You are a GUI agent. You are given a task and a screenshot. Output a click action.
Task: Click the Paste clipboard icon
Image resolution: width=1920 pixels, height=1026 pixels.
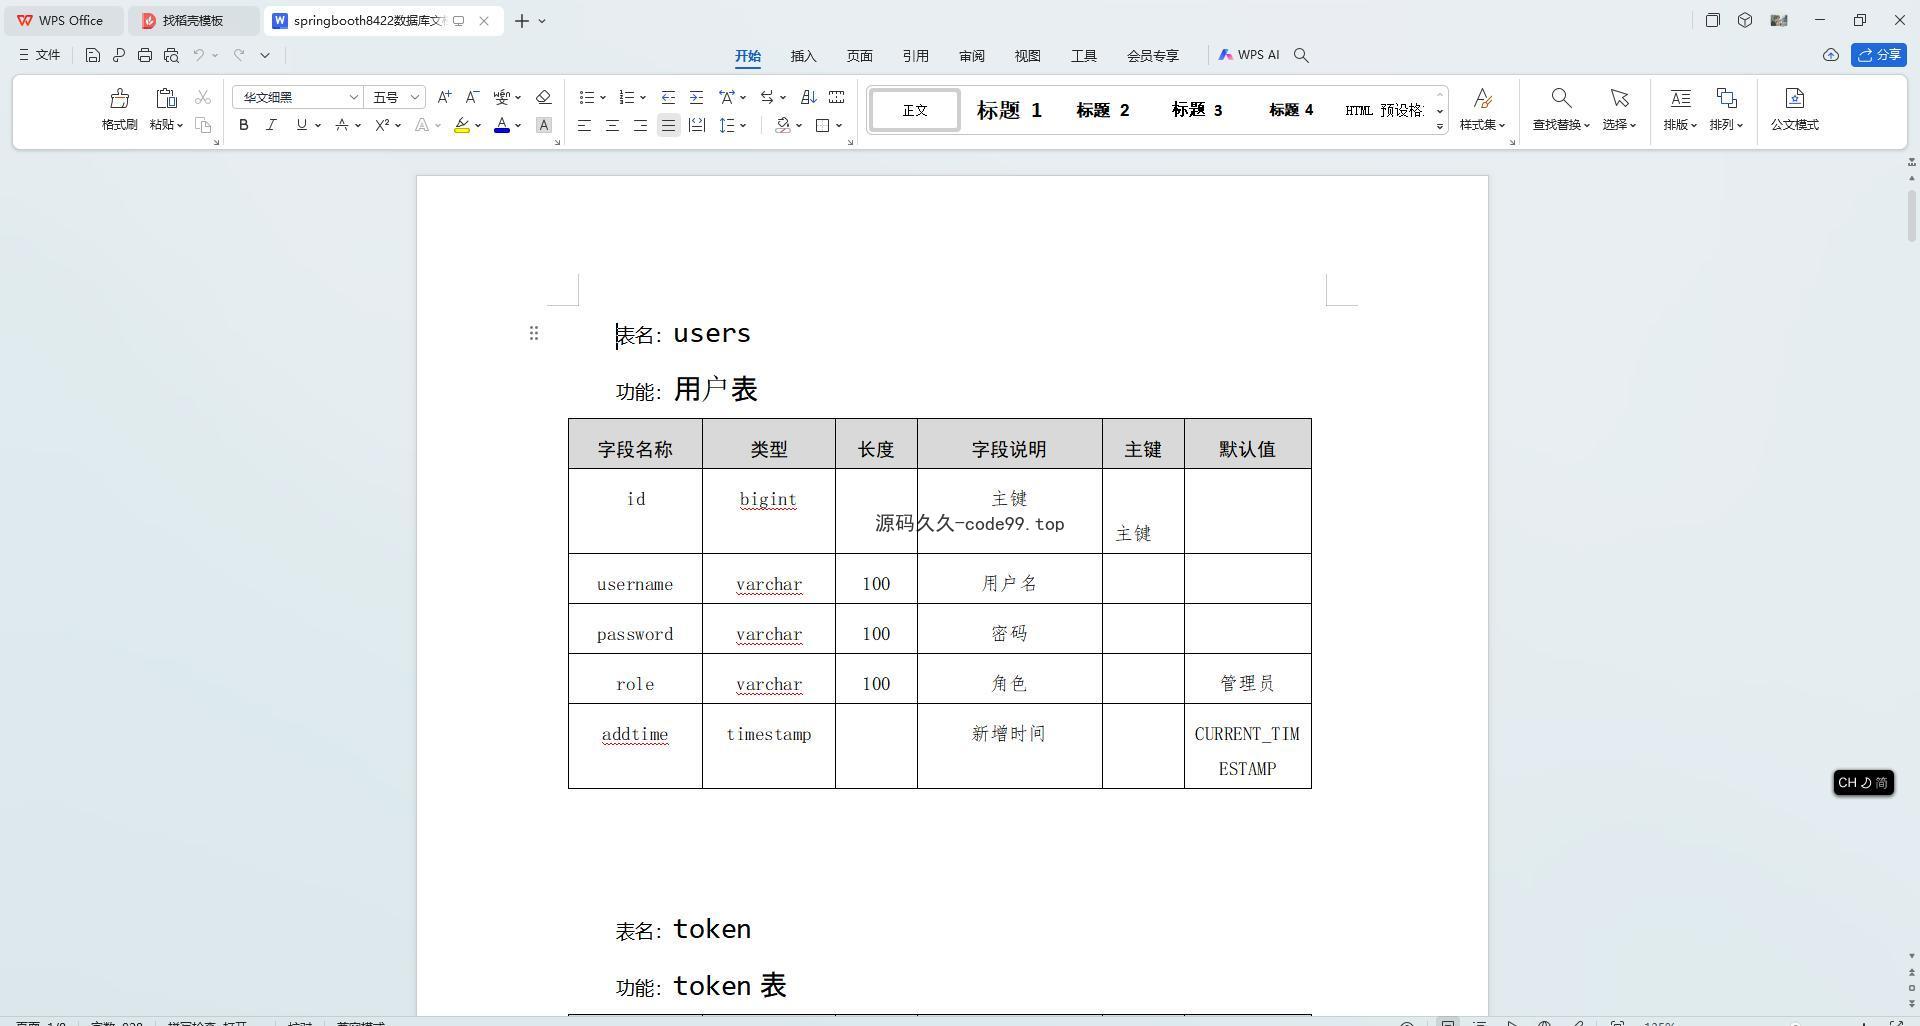[166, 98]
